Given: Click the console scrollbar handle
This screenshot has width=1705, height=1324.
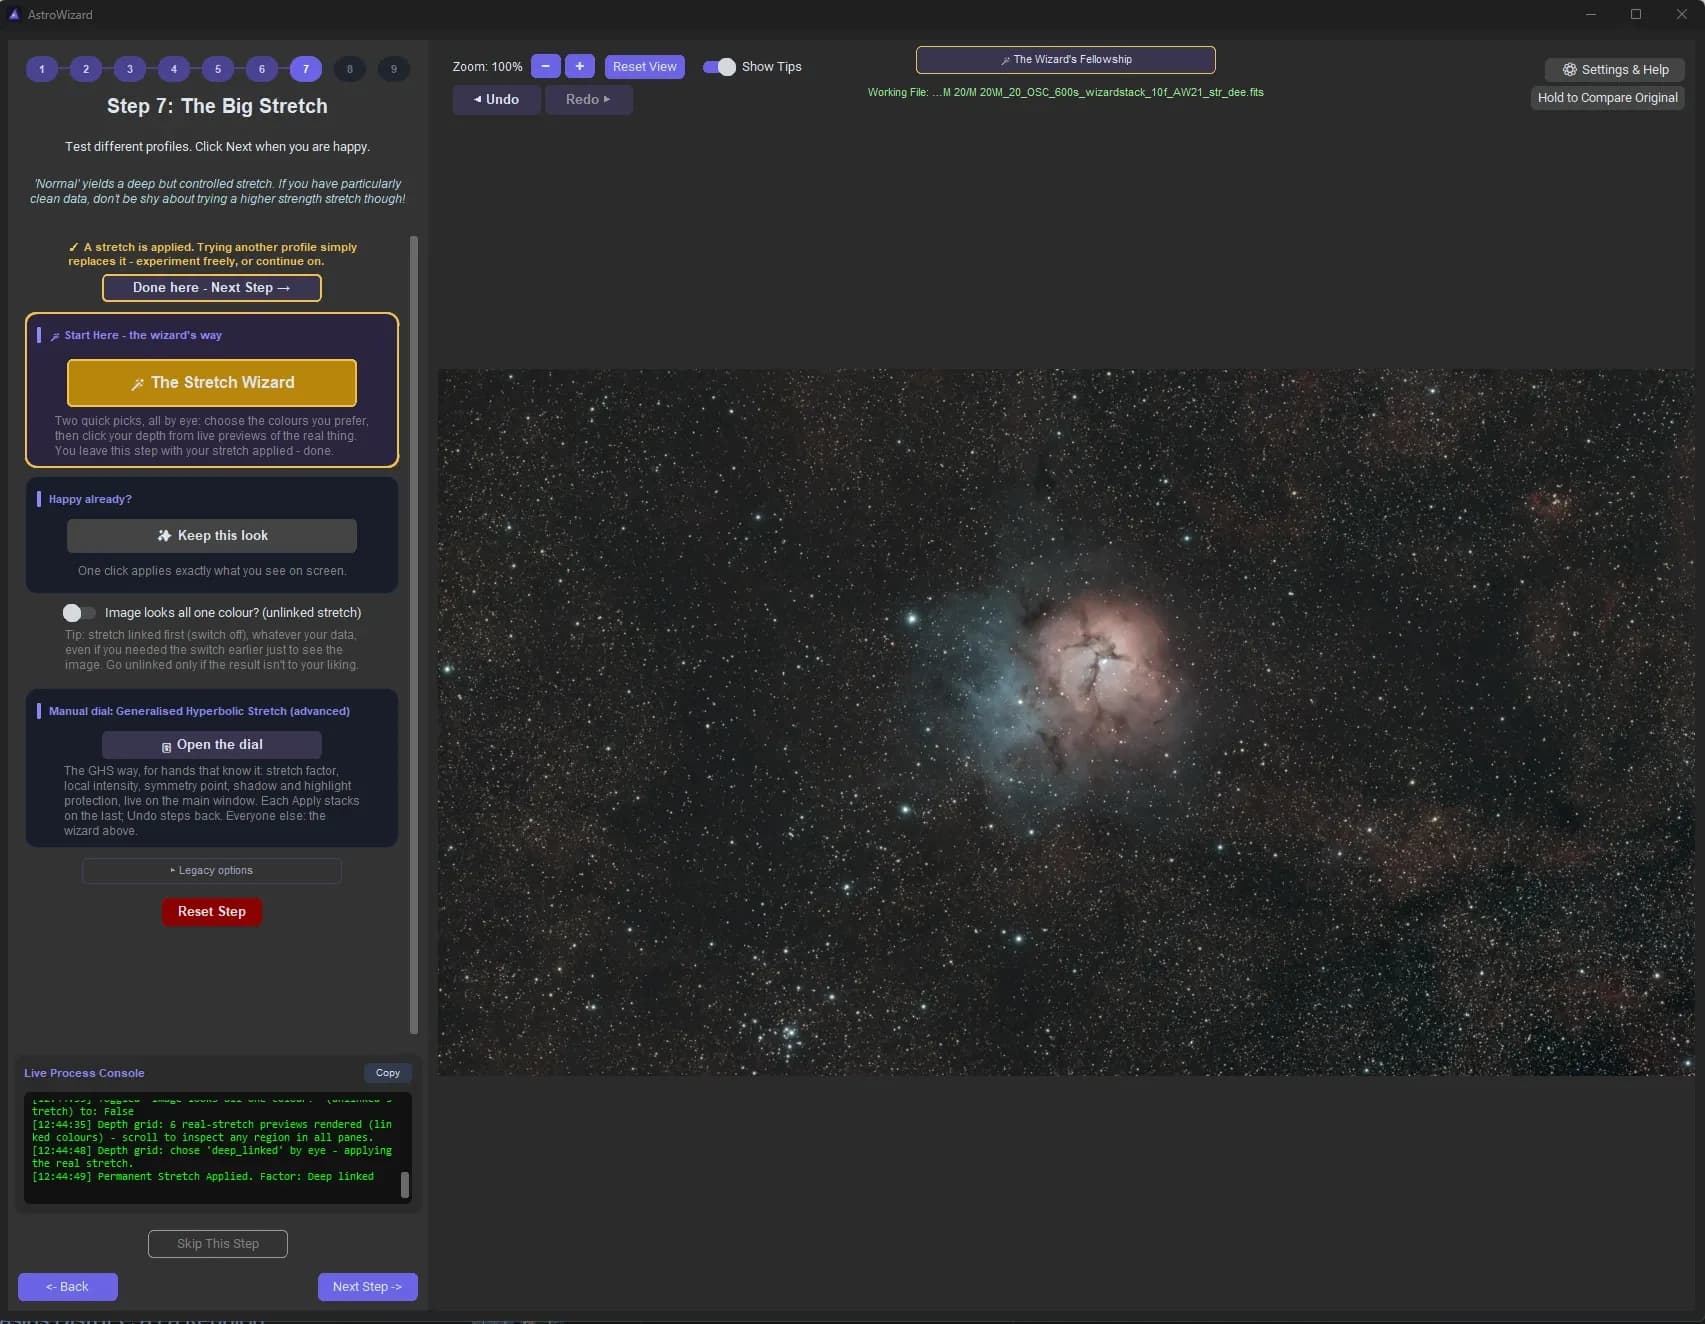Looking at the screenshot, I should click(404, 1184).
